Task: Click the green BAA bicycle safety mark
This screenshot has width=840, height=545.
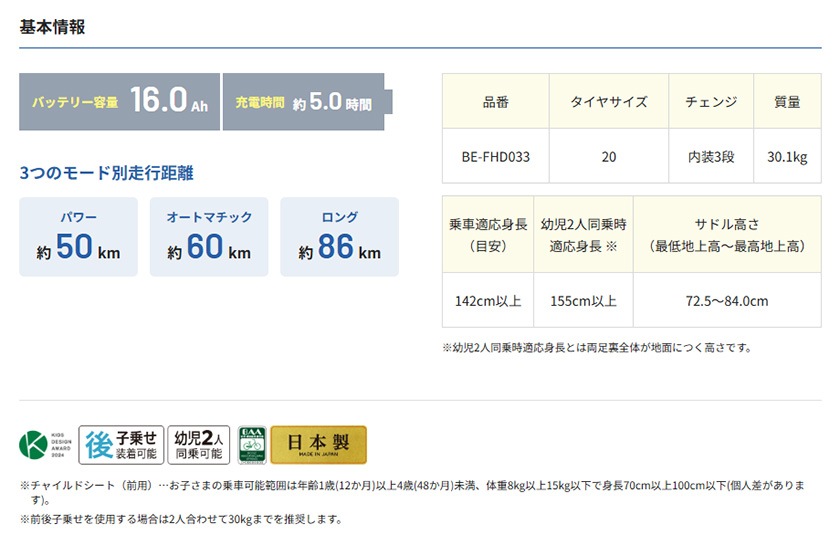Action: [249, 445]
